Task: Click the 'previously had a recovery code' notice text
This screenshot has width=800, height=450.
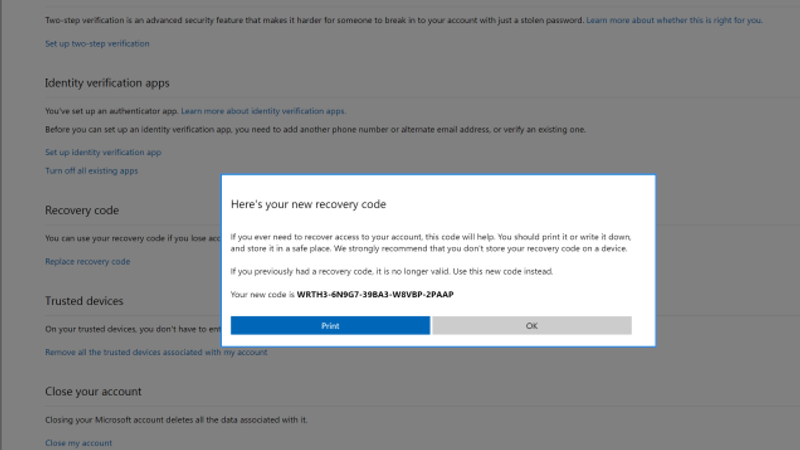Action: (x=391, y=271)
